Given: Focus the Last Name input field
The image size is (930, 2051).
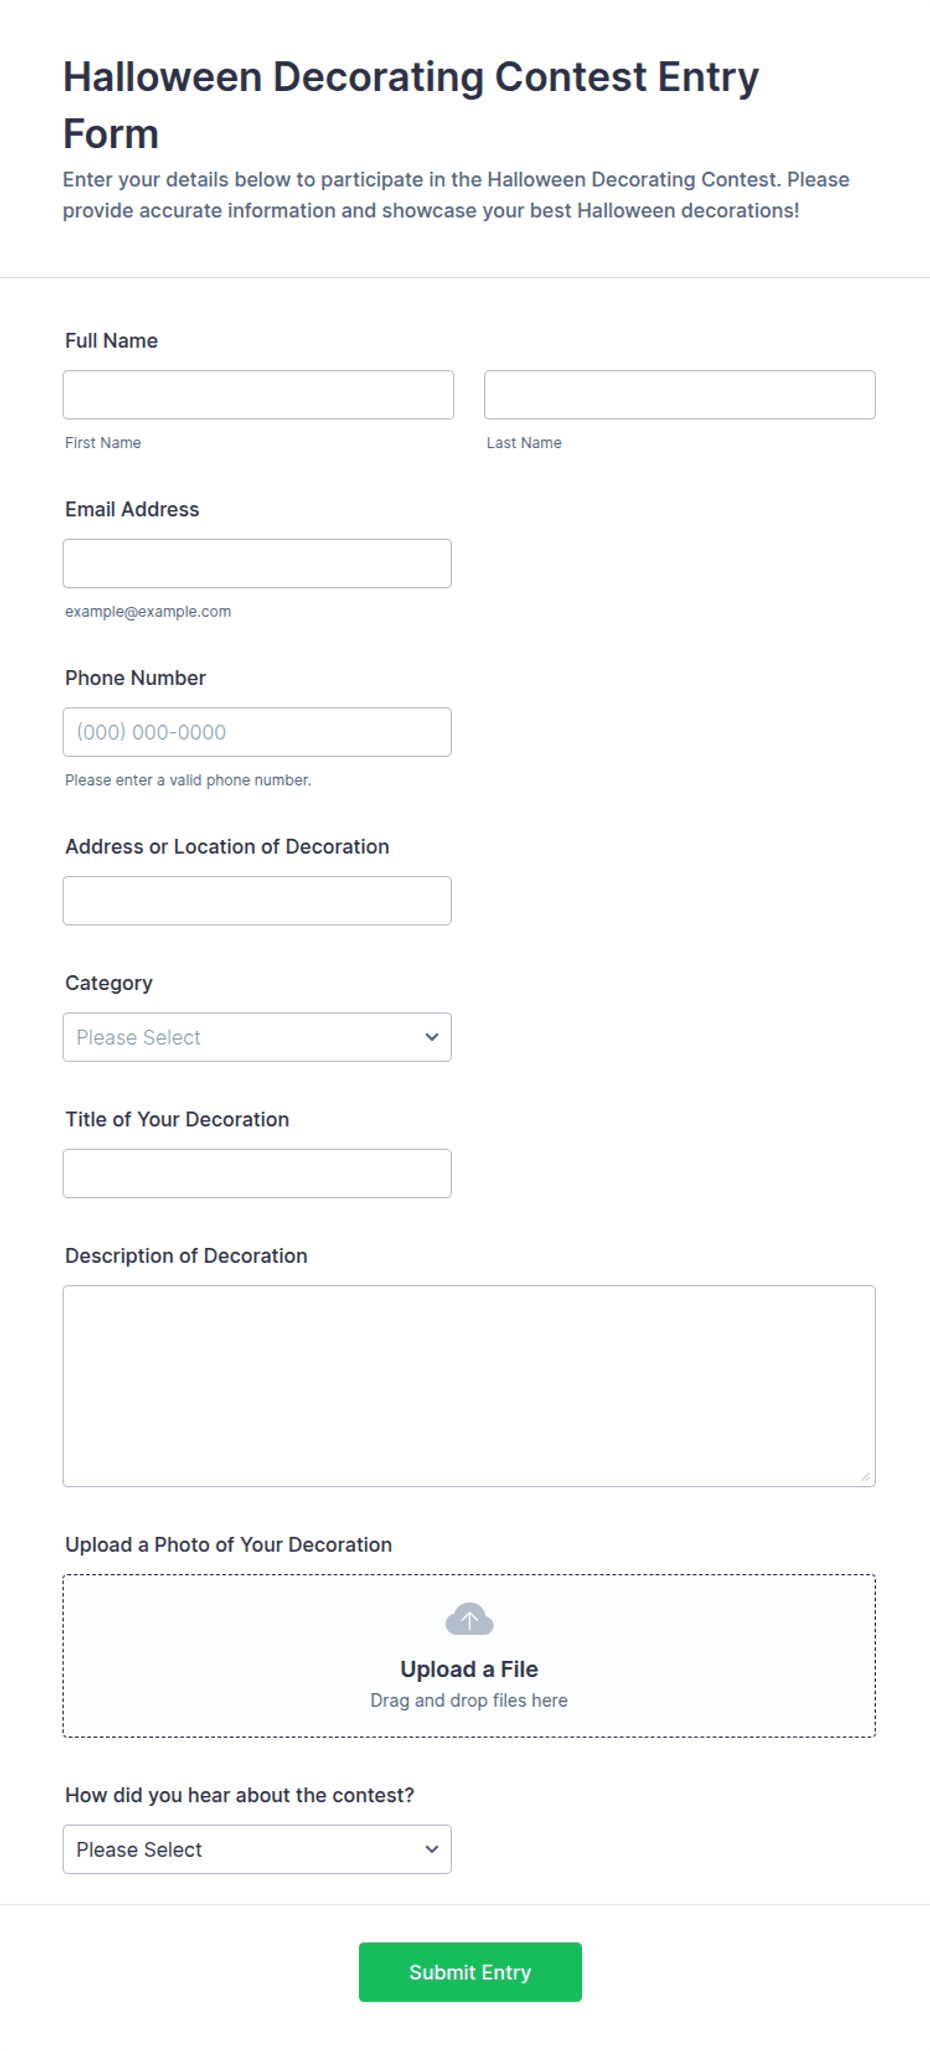Looking at the screenshot, I should click(680, 395).
